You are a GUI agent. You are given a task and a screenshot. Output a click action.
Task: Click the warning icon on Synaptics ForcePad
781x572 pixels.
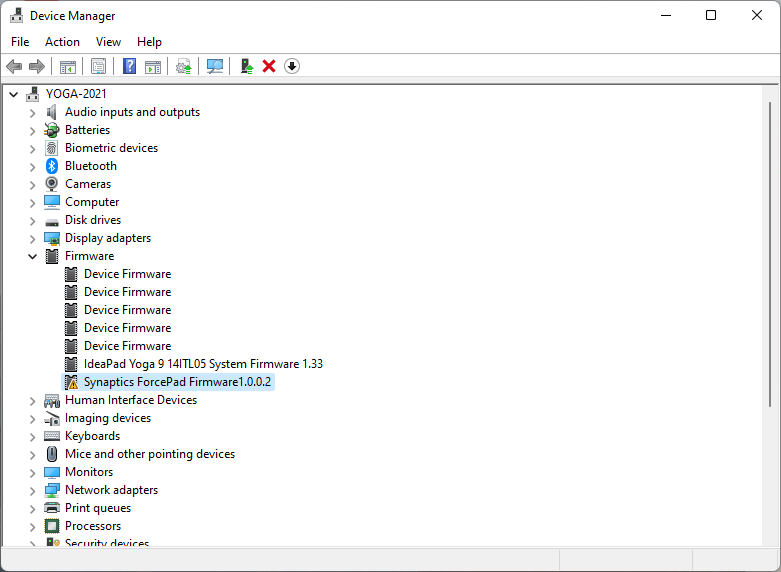pos(72,382)
